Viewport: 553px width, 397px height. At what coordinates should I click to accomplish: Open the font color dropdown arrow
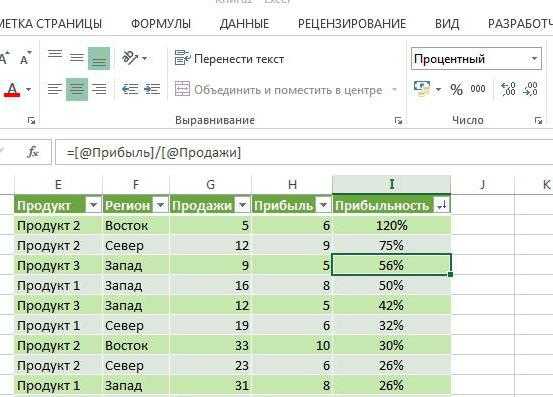click(x=28, y=90)
